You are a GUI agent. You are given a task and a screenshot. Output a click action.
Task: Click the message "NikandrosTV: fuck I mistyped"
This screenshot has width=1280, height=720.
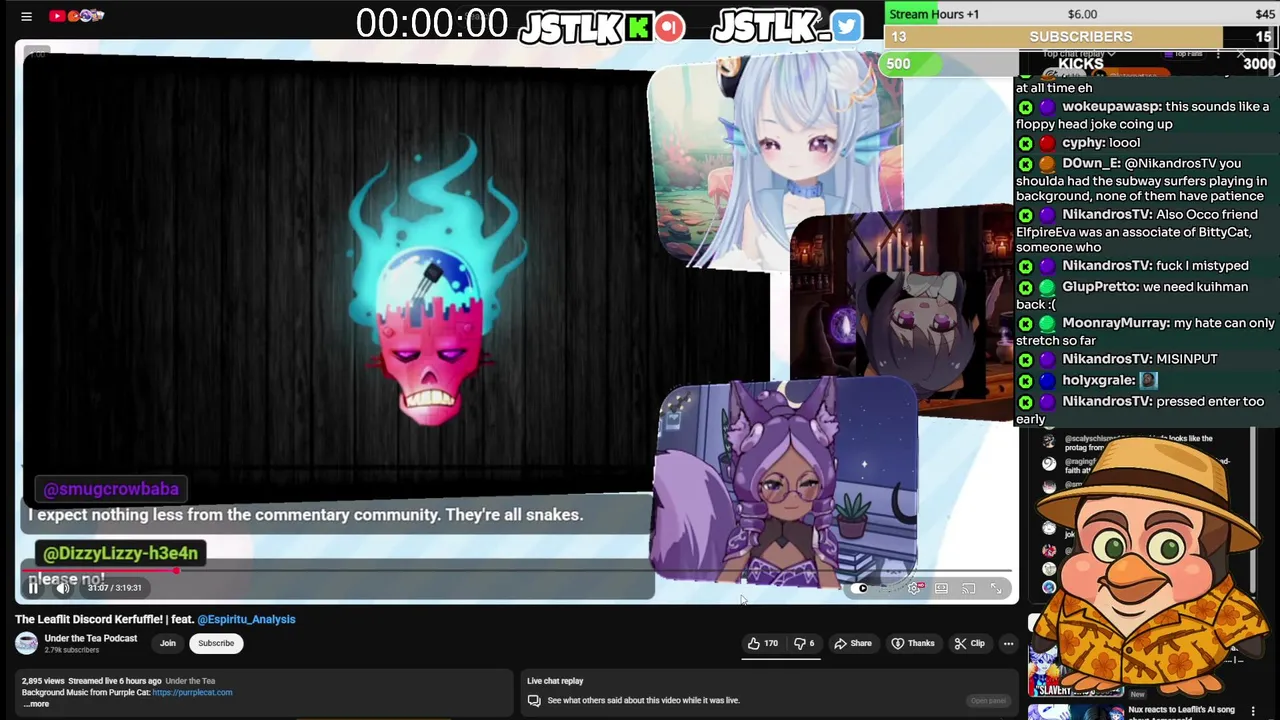pos(1155,266)
